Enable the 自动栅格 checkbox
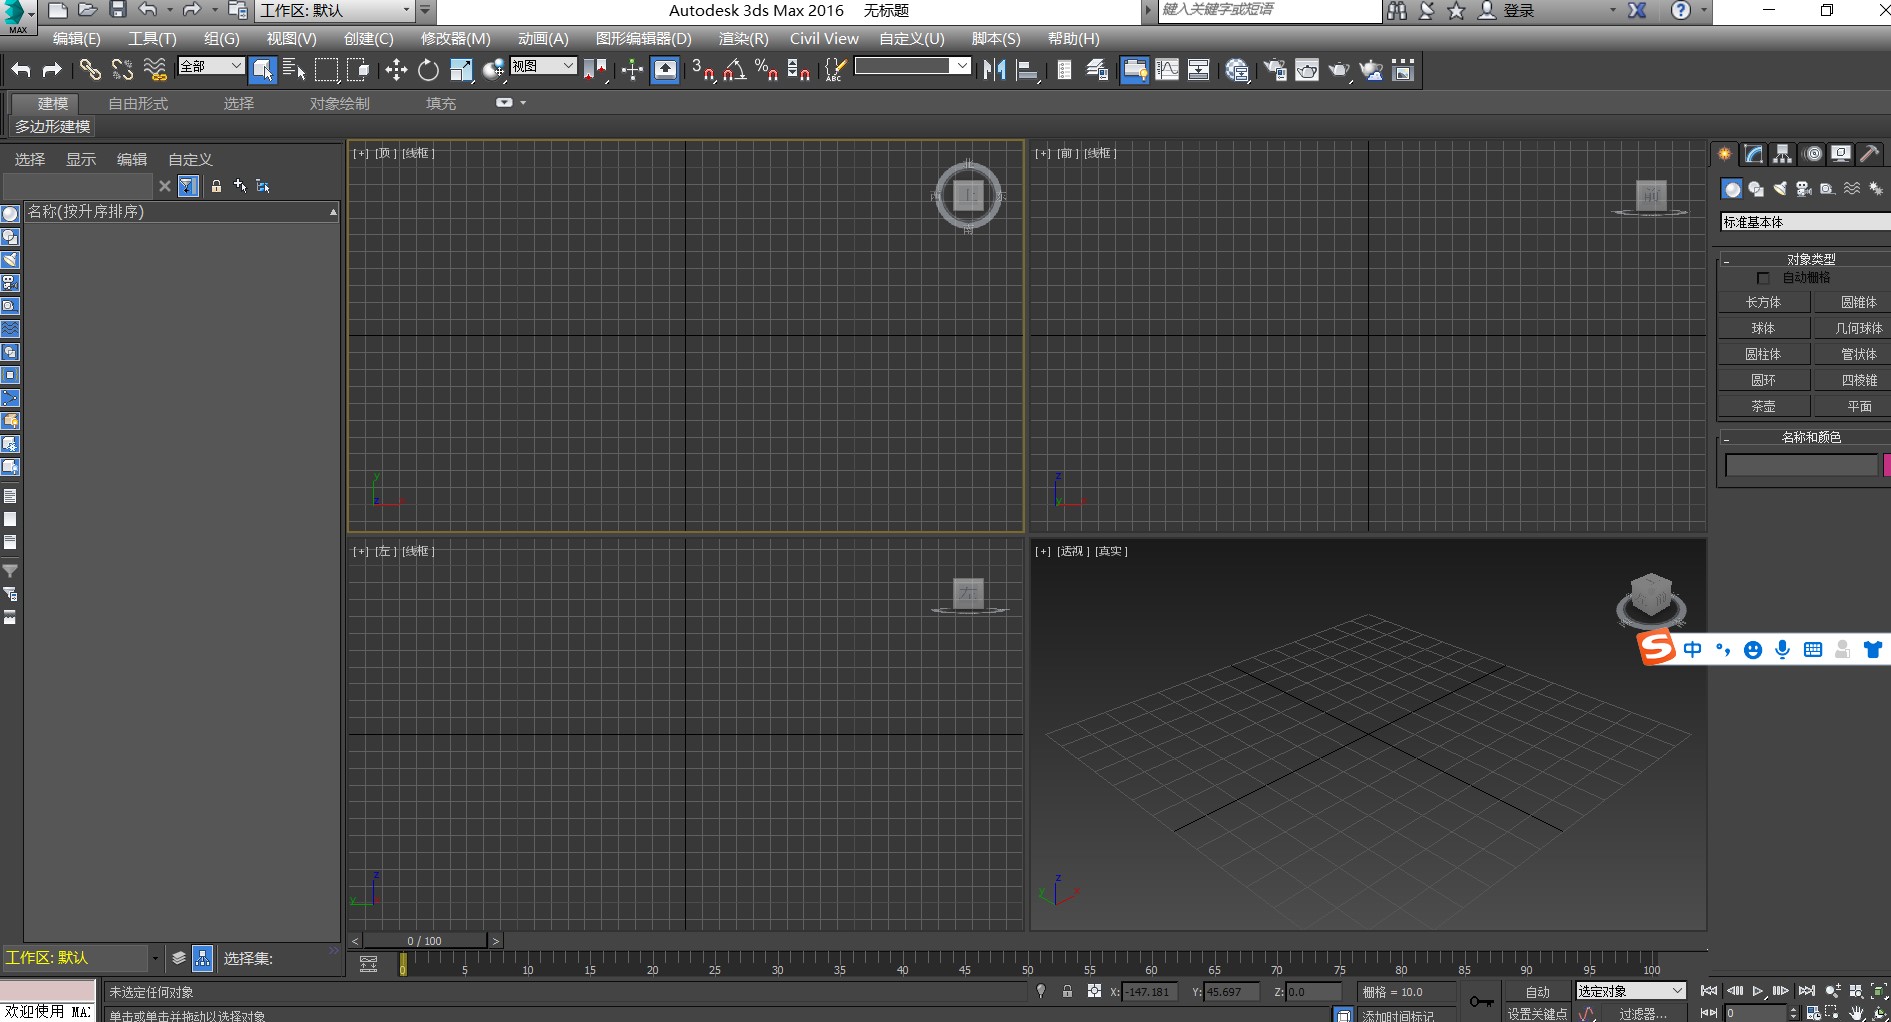Screen dimensions: 1891x1022 tap(1763, 278)
